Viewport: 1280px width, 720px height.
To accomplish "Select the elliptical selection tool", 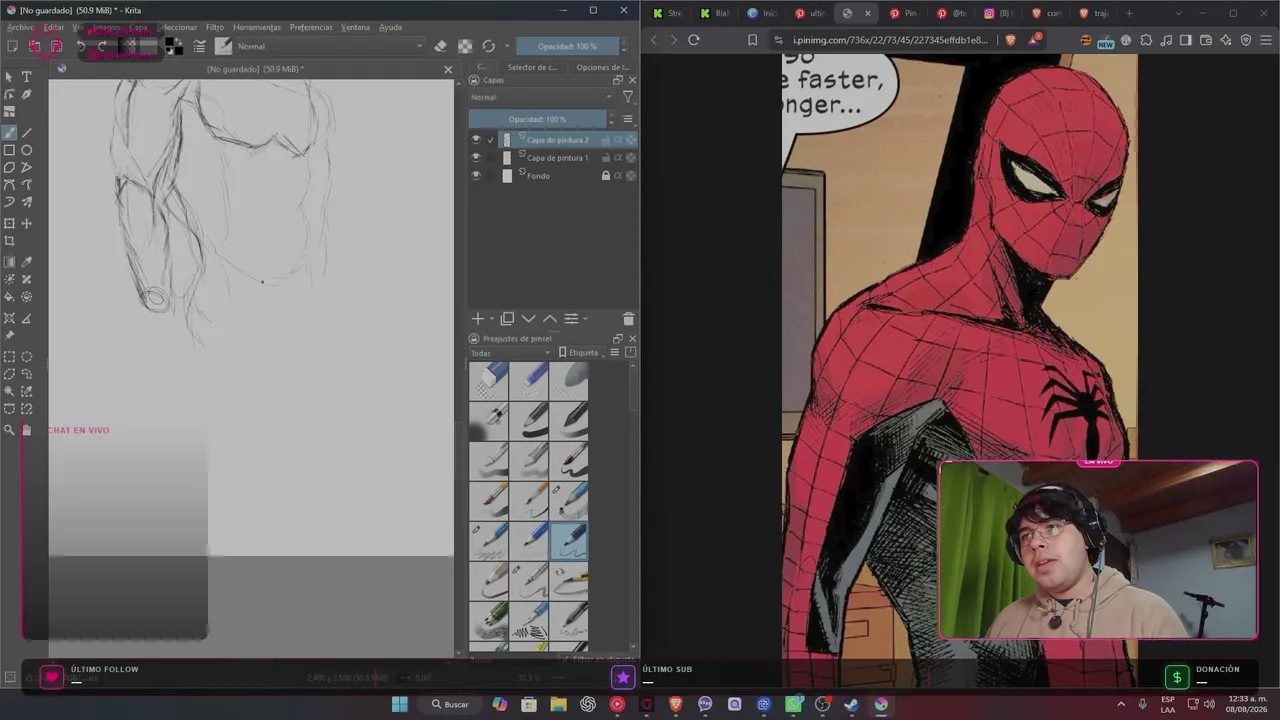I will pos(27,357).
